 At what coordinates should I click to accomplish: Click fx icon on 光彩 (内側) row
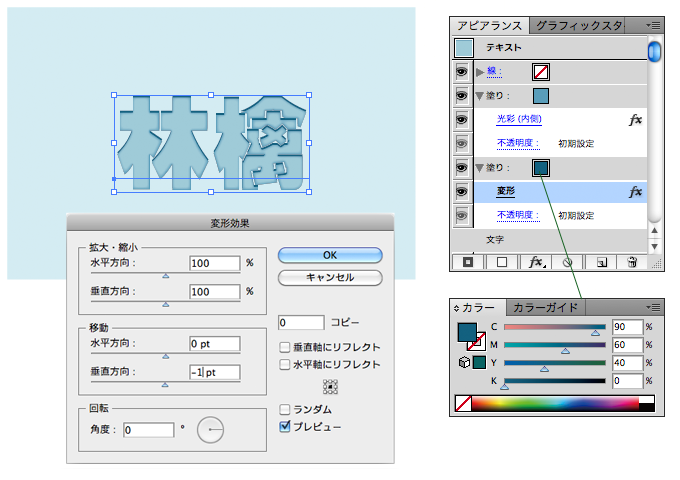635,120
